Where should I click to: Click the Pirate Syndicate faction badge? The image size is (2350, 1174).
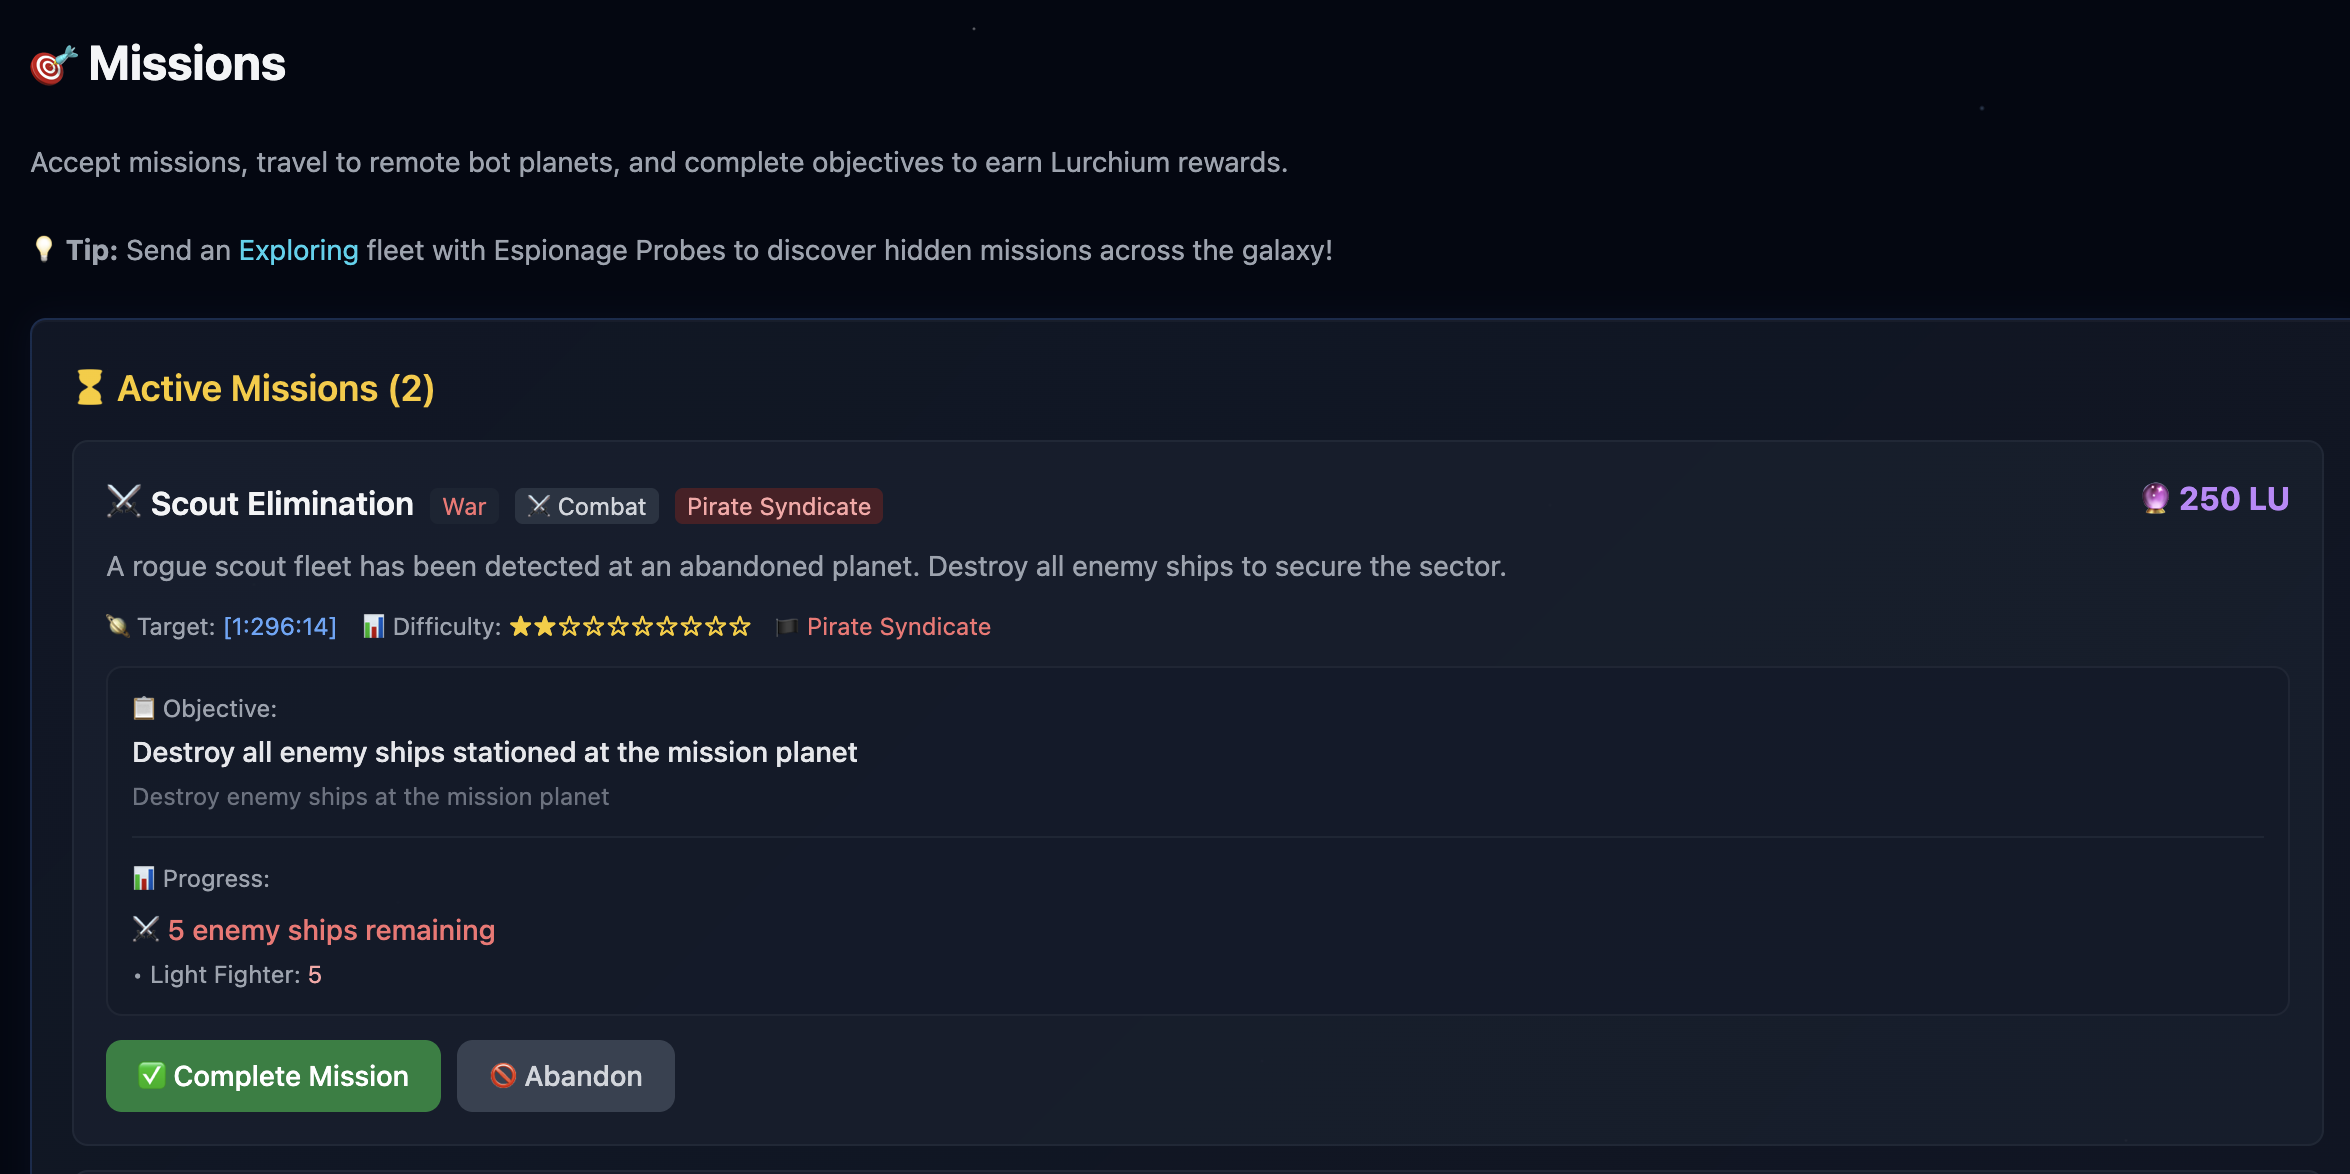(778, 506)
